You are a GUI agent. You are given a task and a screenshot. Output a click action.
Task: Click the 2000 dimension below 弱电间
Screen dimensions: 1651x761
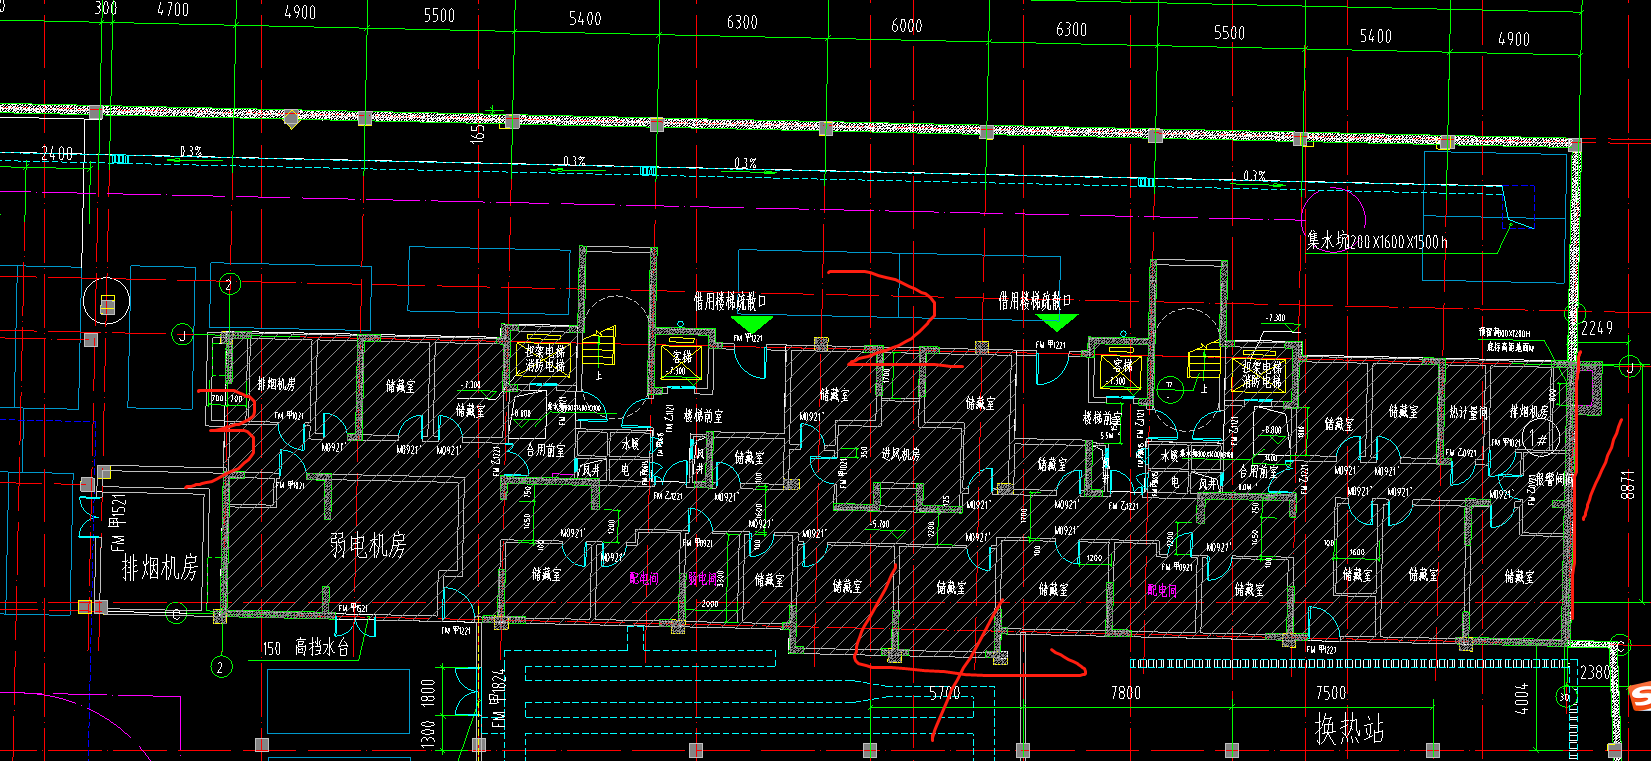pos(709,604)
